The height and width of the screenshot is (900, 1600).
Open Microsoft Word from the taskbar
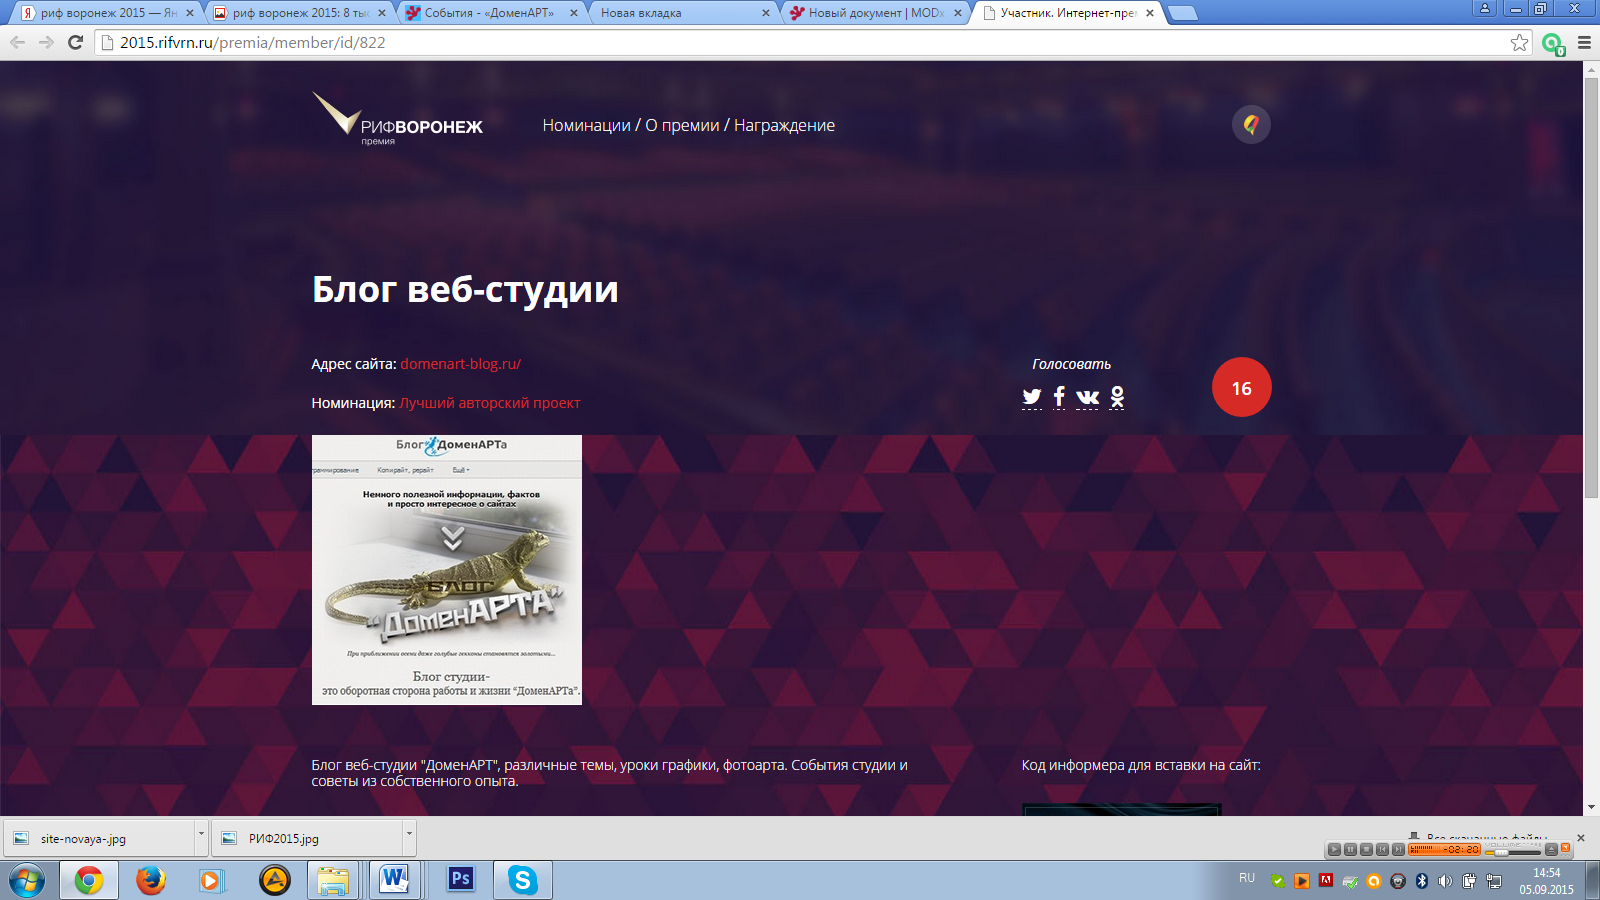click(395, 880)
